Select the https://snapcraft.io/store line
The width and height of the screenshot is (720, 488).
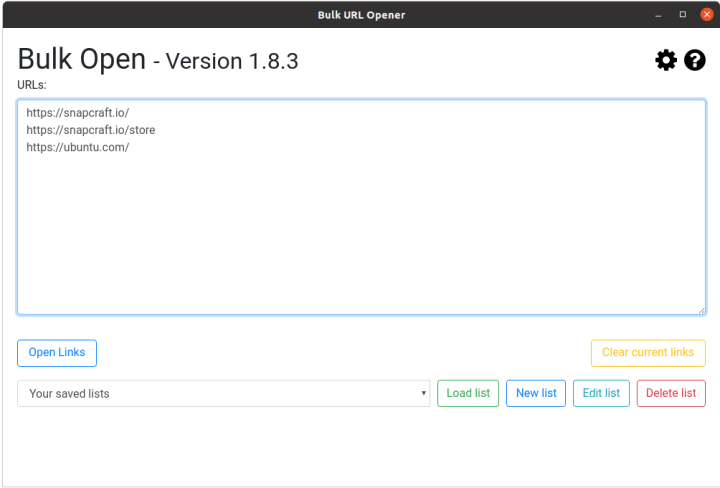(90, 130)
